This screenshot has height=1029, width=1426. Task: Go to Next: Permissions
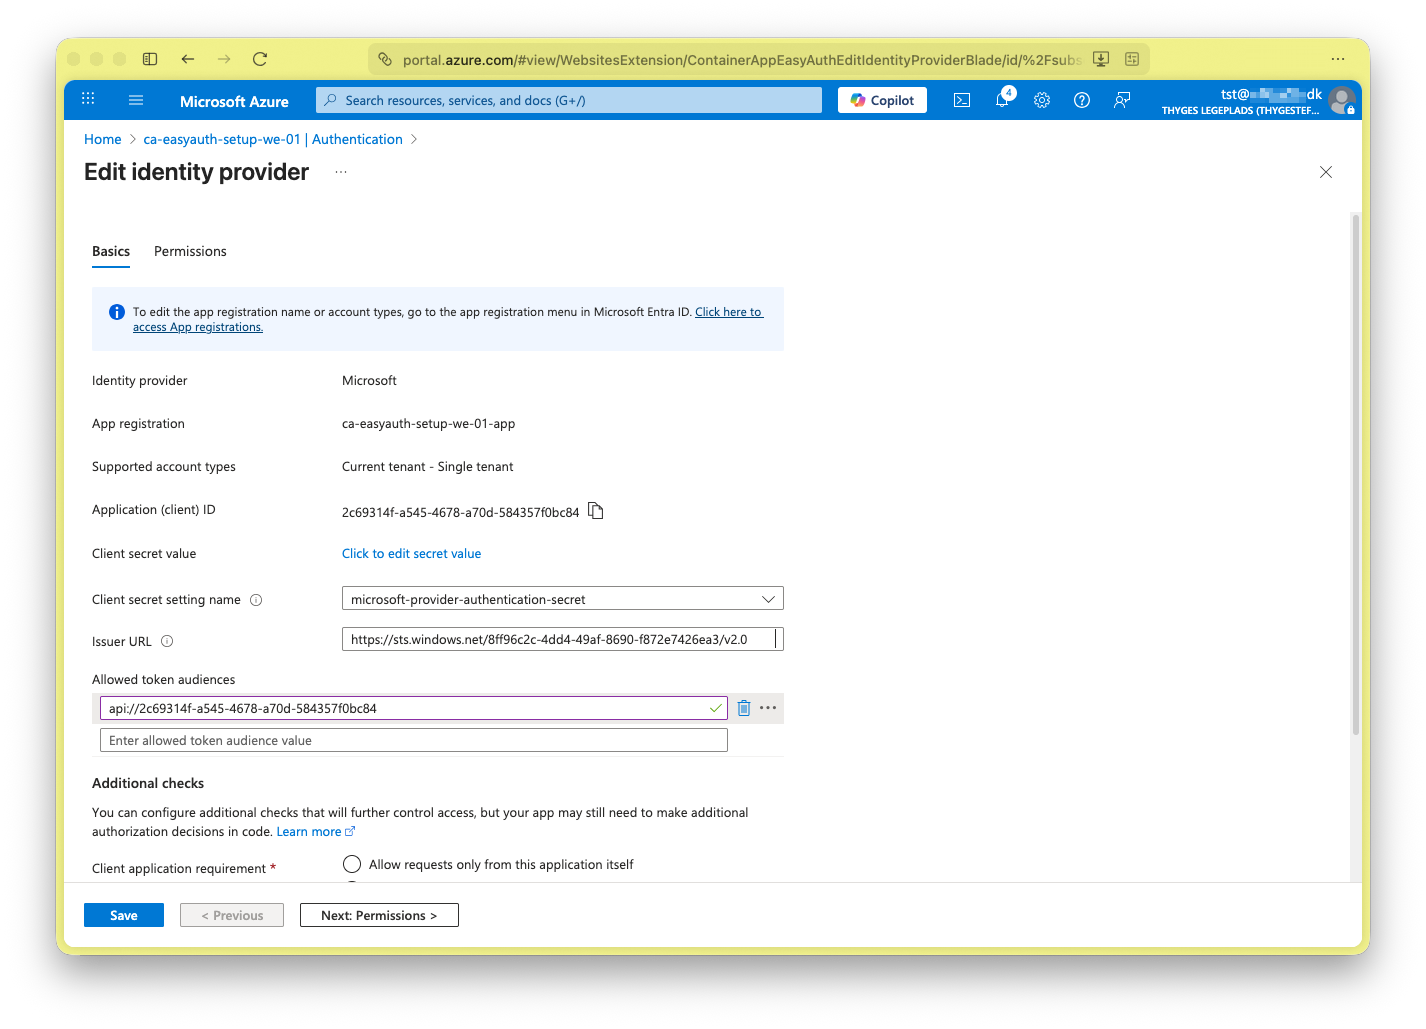(x=379, y=915)
